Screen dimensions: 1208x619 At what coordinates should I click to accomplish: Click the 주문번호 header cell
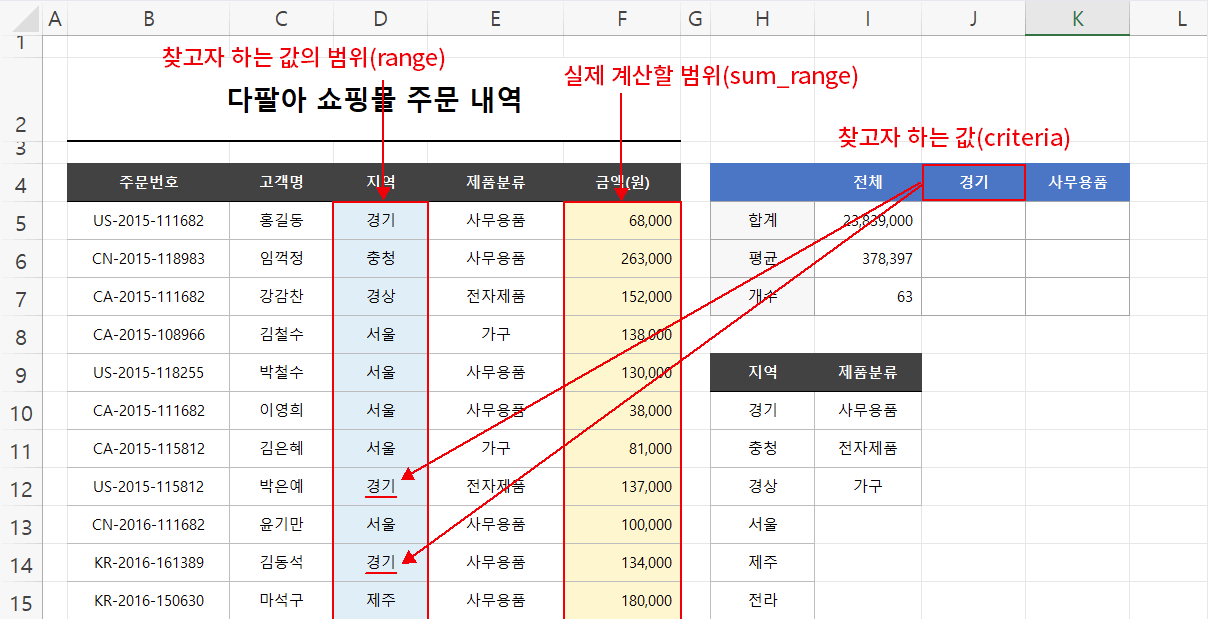tap(148, 182)
